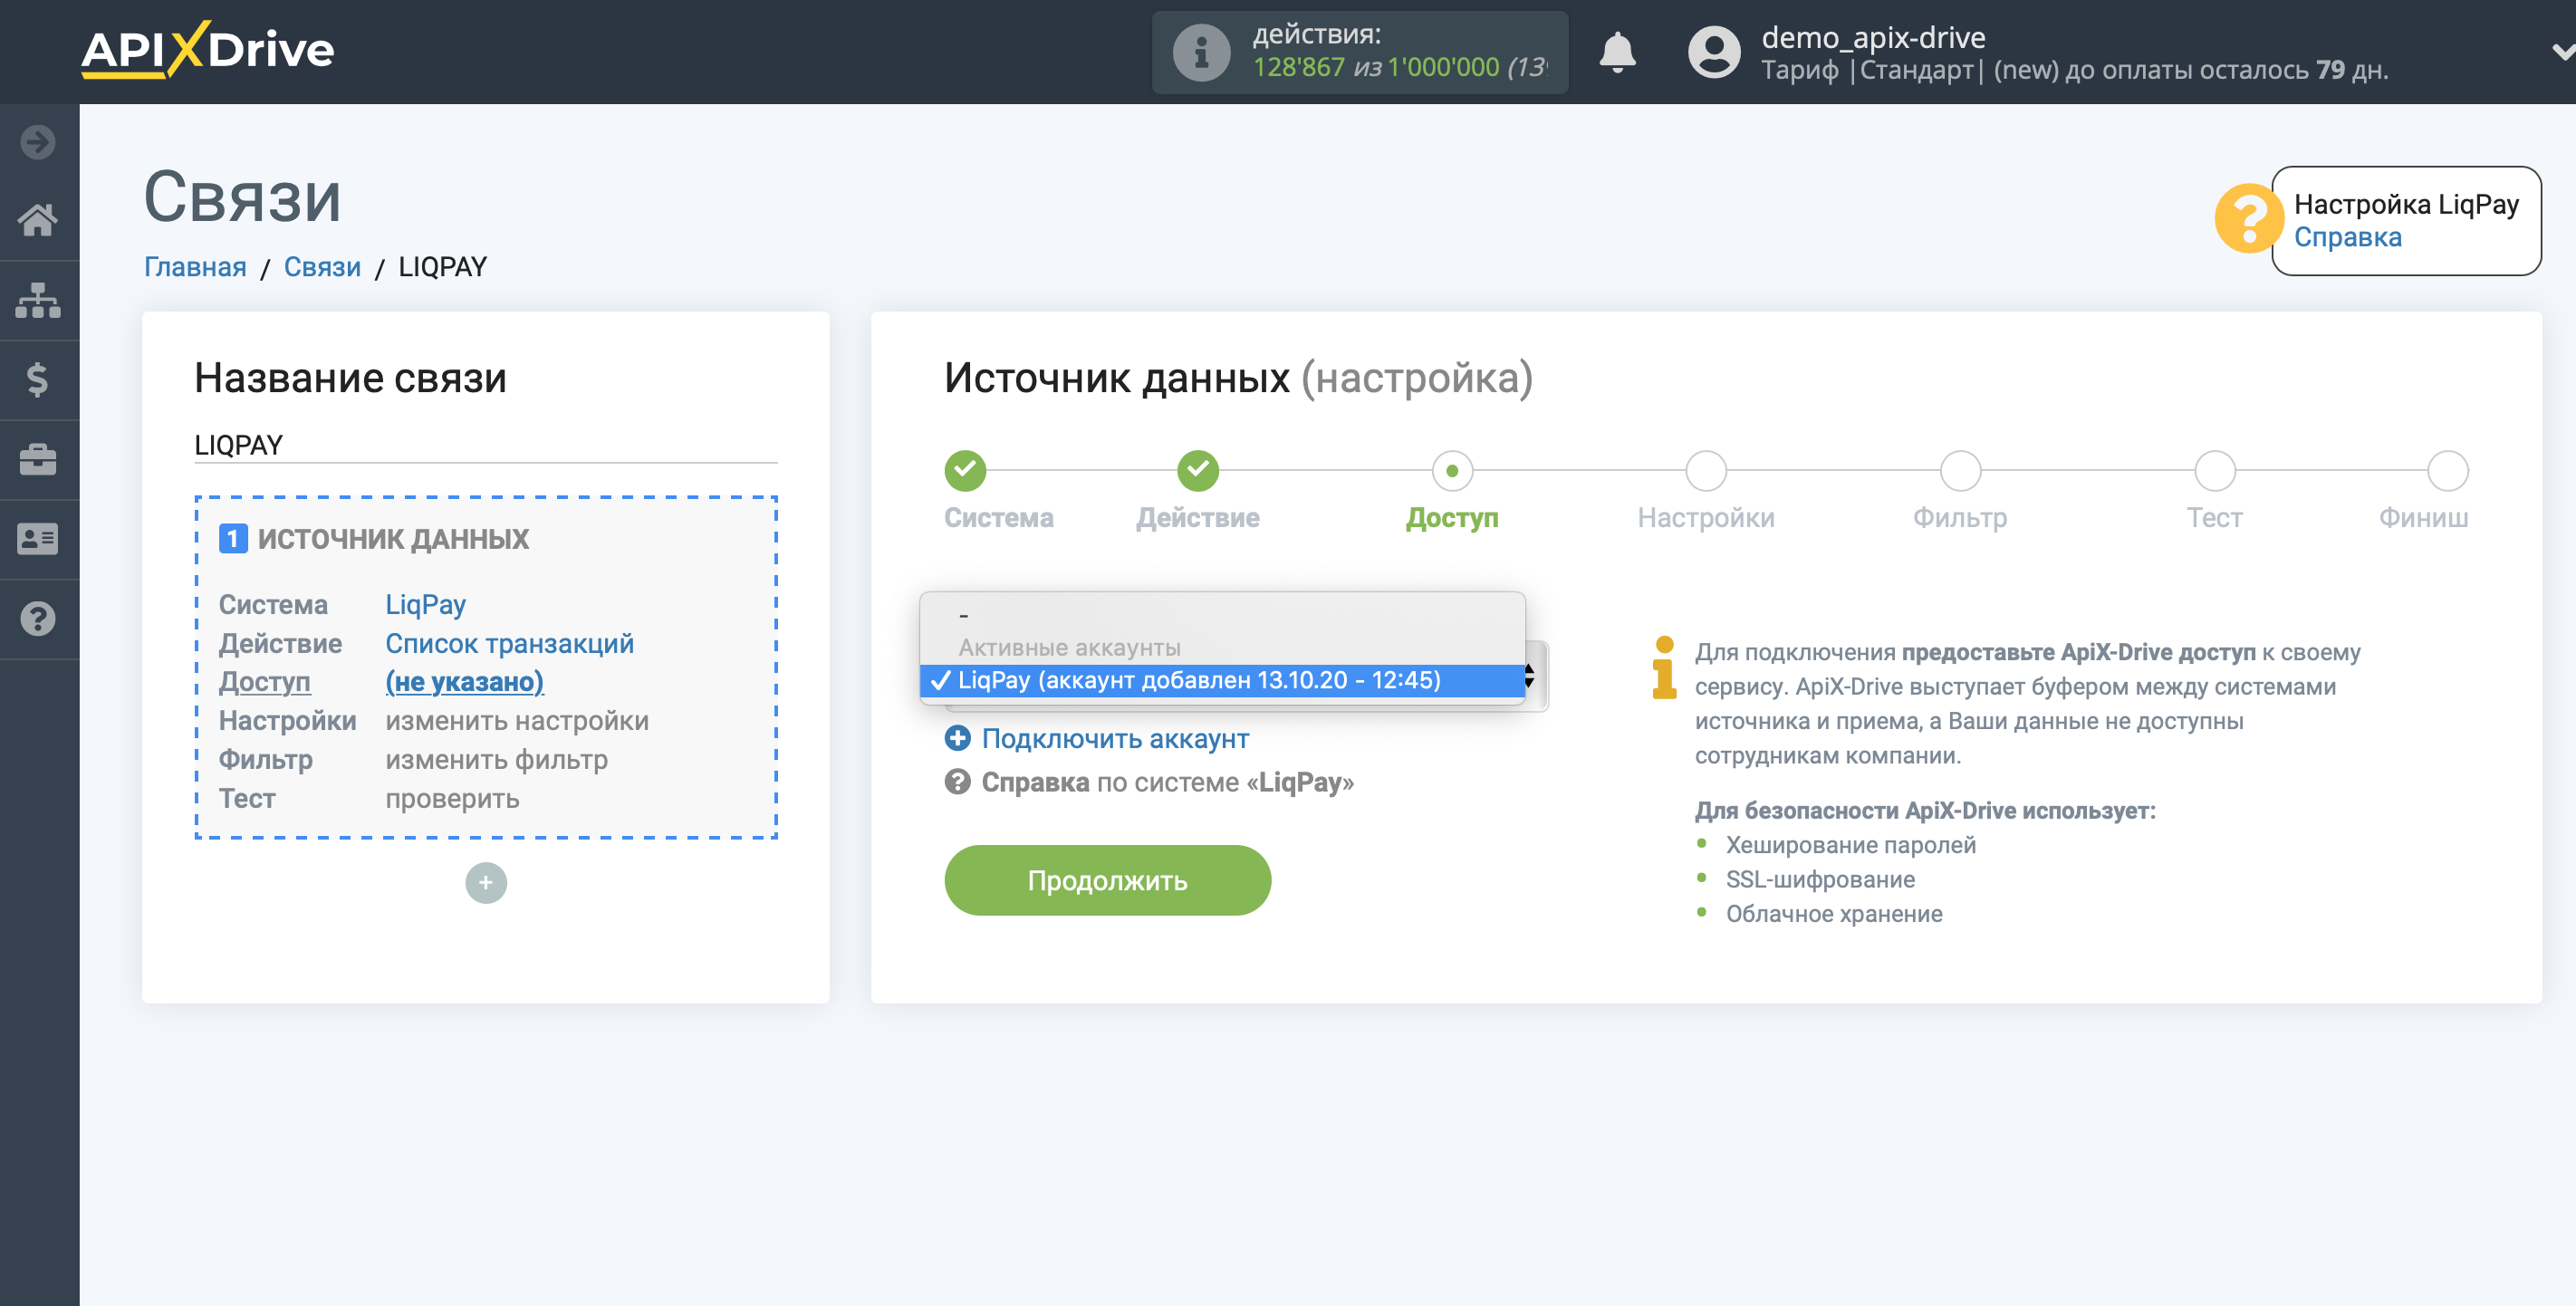
Task: Go to Связи breadcrumb
Action: pos(322,267)
